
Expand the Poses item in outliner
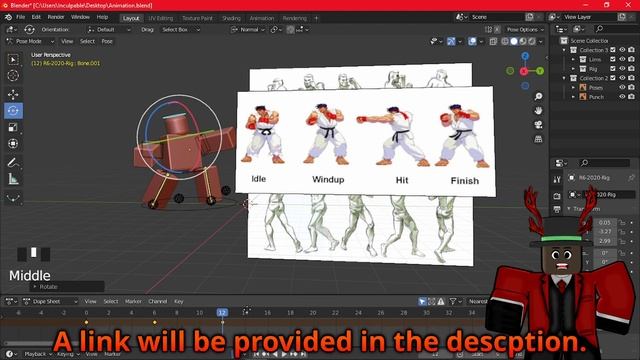click(x=573, y=87)
